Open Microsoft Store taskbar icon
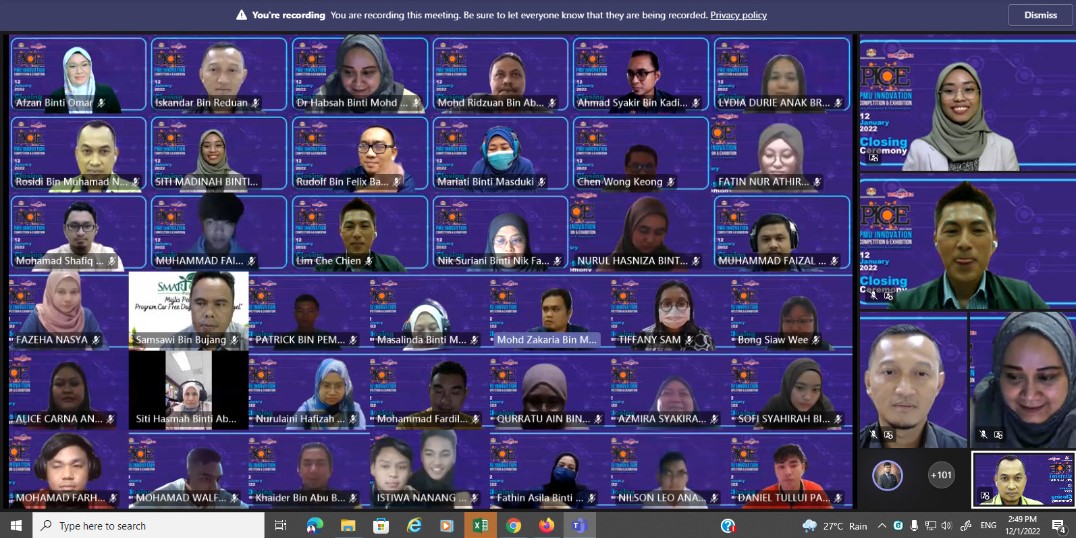Screen dimensions: 1076x538 click(x=381, y=525)
